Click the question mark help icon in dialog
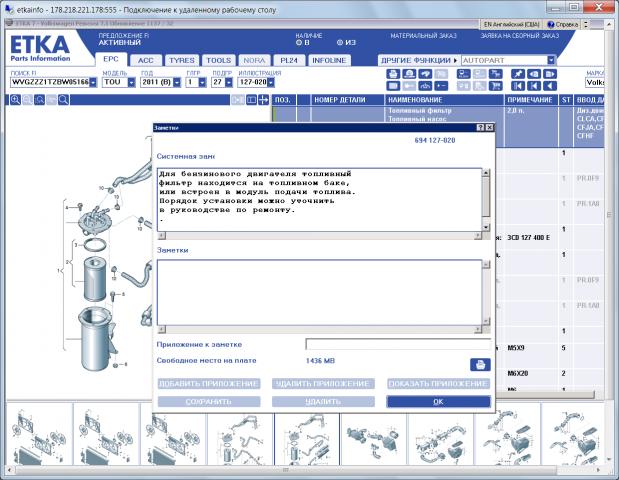Screen dimensions: 619x480 480,127
